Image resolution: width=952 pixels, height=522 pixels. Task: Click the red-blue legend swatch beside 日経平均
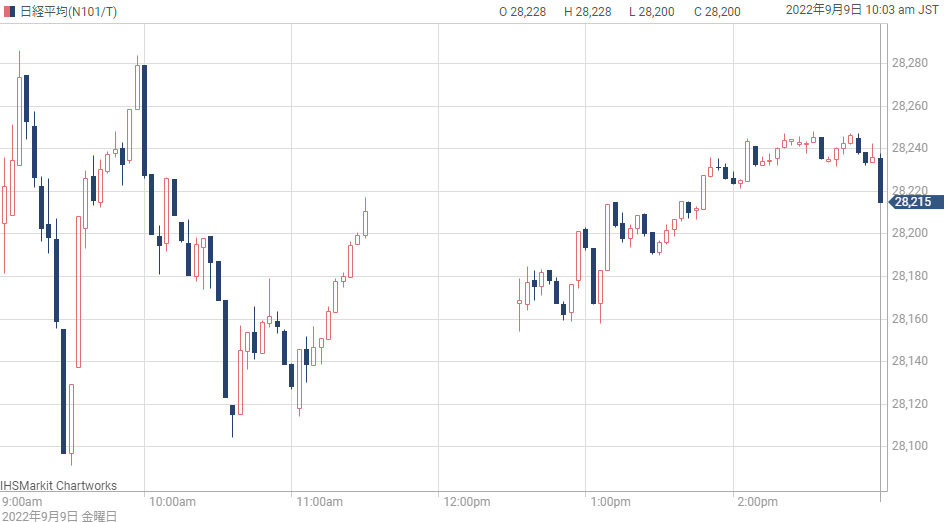9,11
